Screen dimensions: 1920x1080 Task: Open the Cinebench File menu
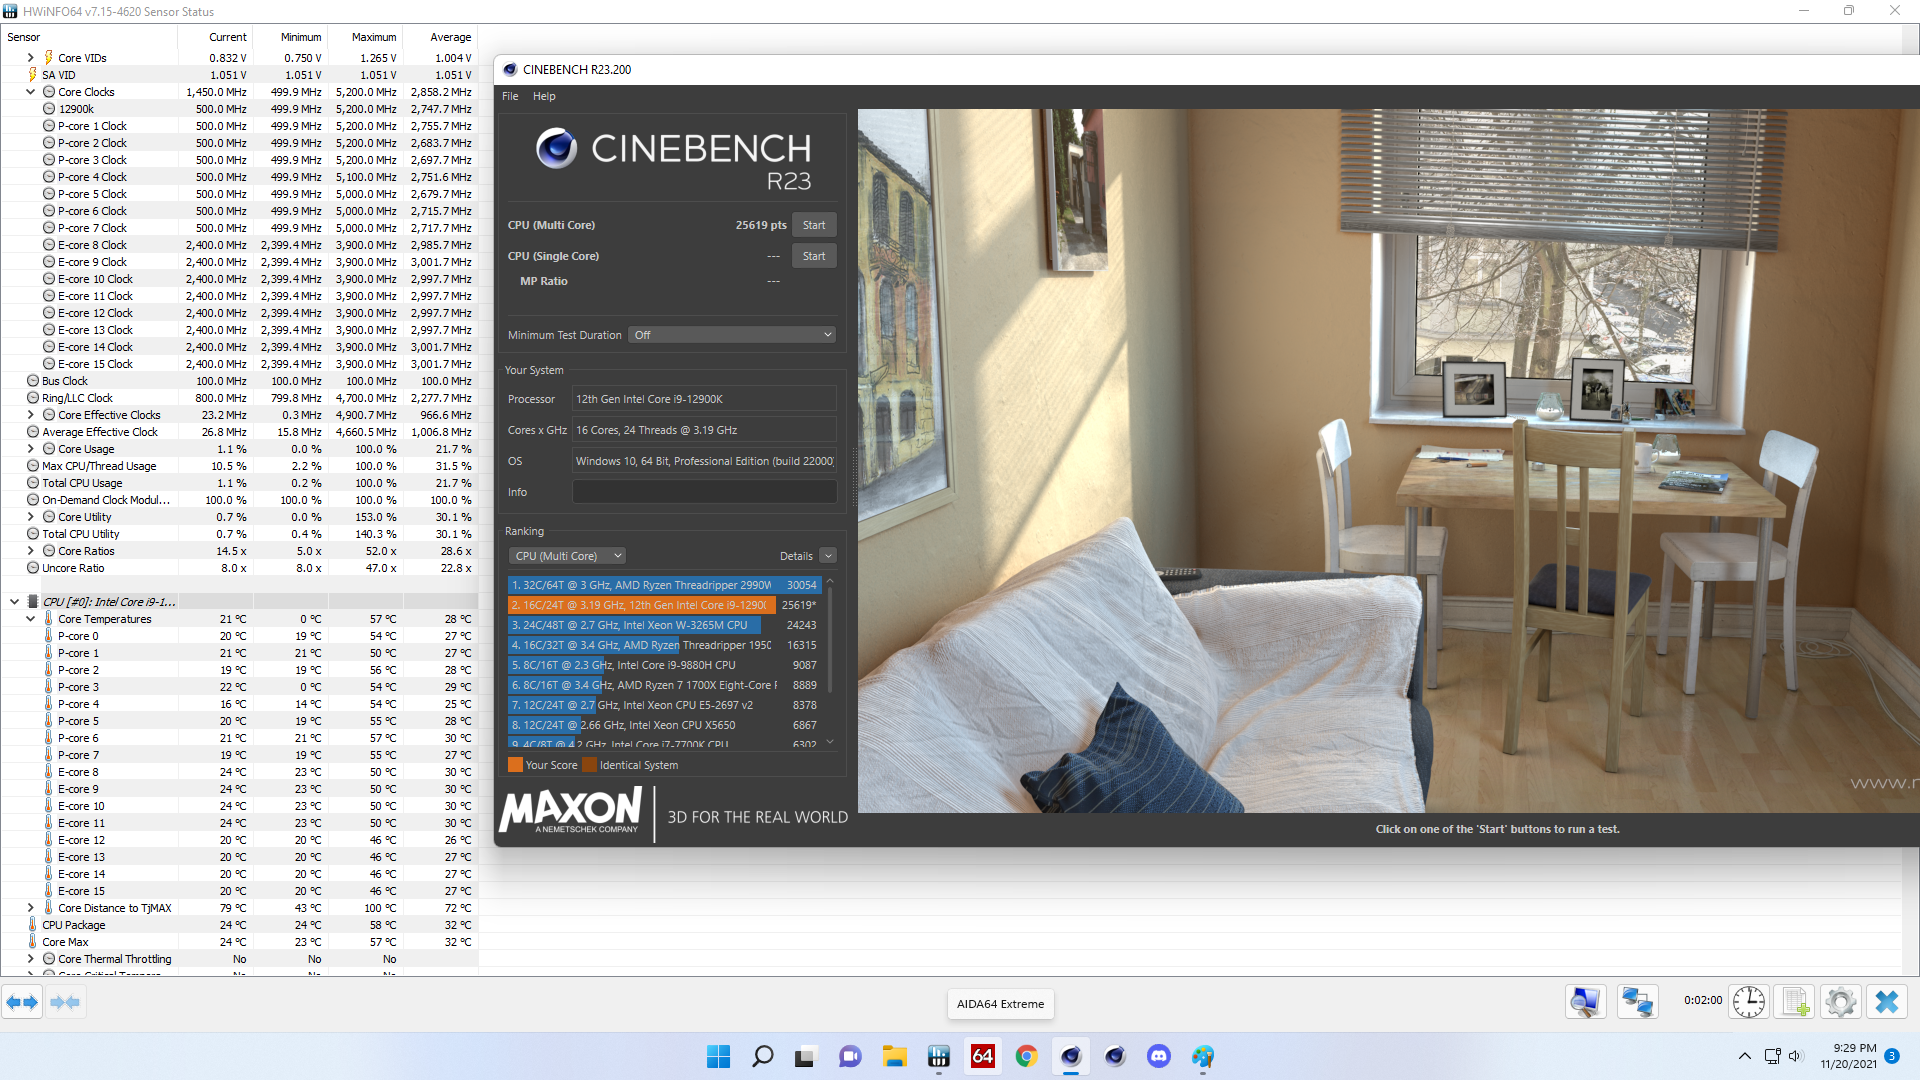coord(510,96)
